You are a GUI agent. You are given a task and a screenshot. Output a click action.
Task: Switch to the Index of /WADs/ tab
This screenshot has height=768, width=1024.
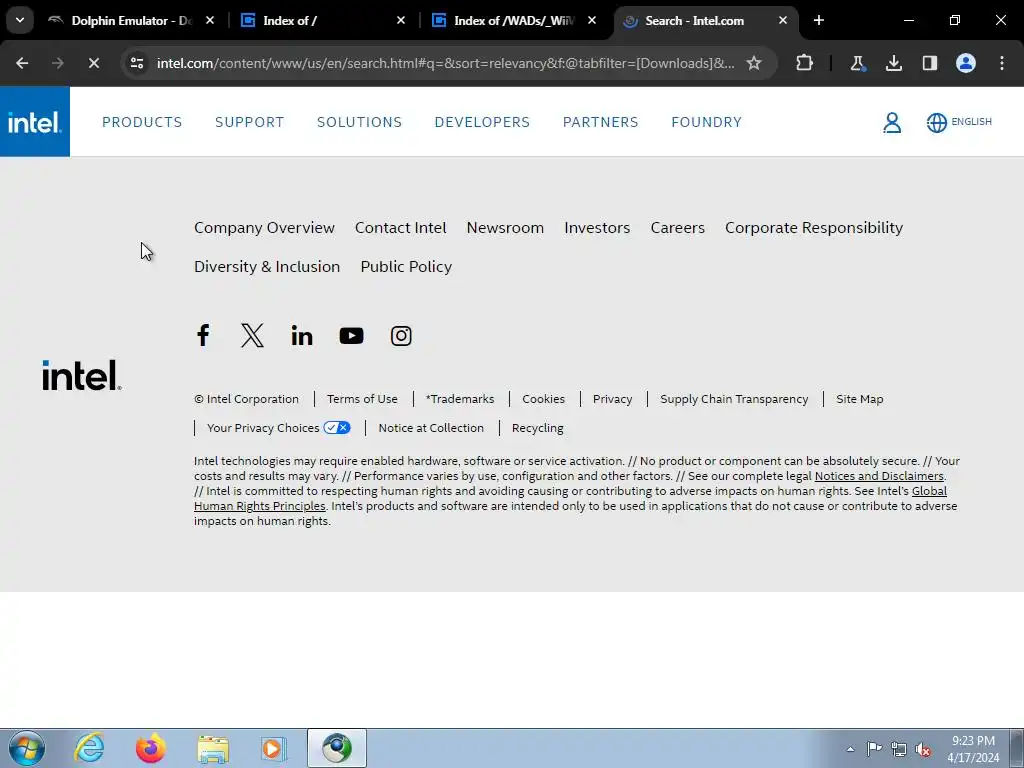[x=513, y=20]
